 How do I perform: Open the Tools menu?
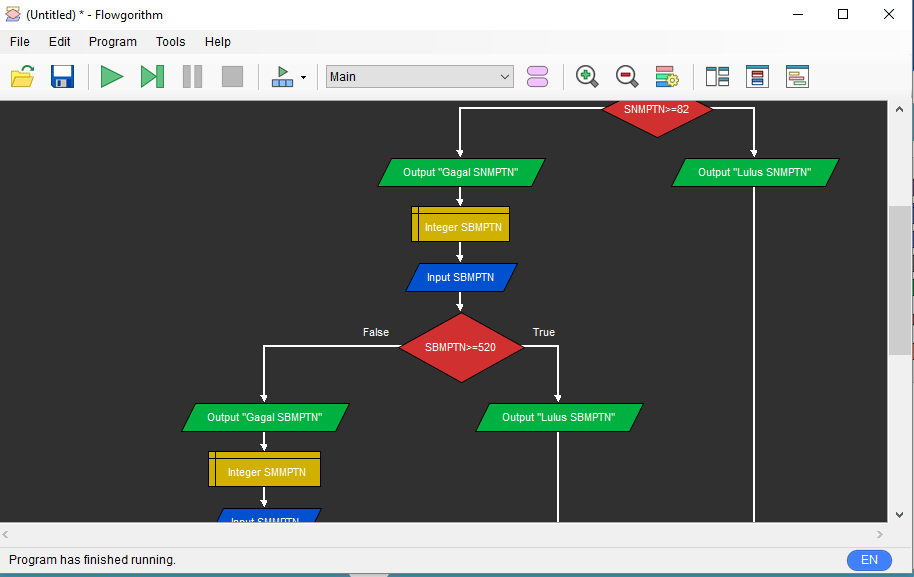(x=170, y=42)
